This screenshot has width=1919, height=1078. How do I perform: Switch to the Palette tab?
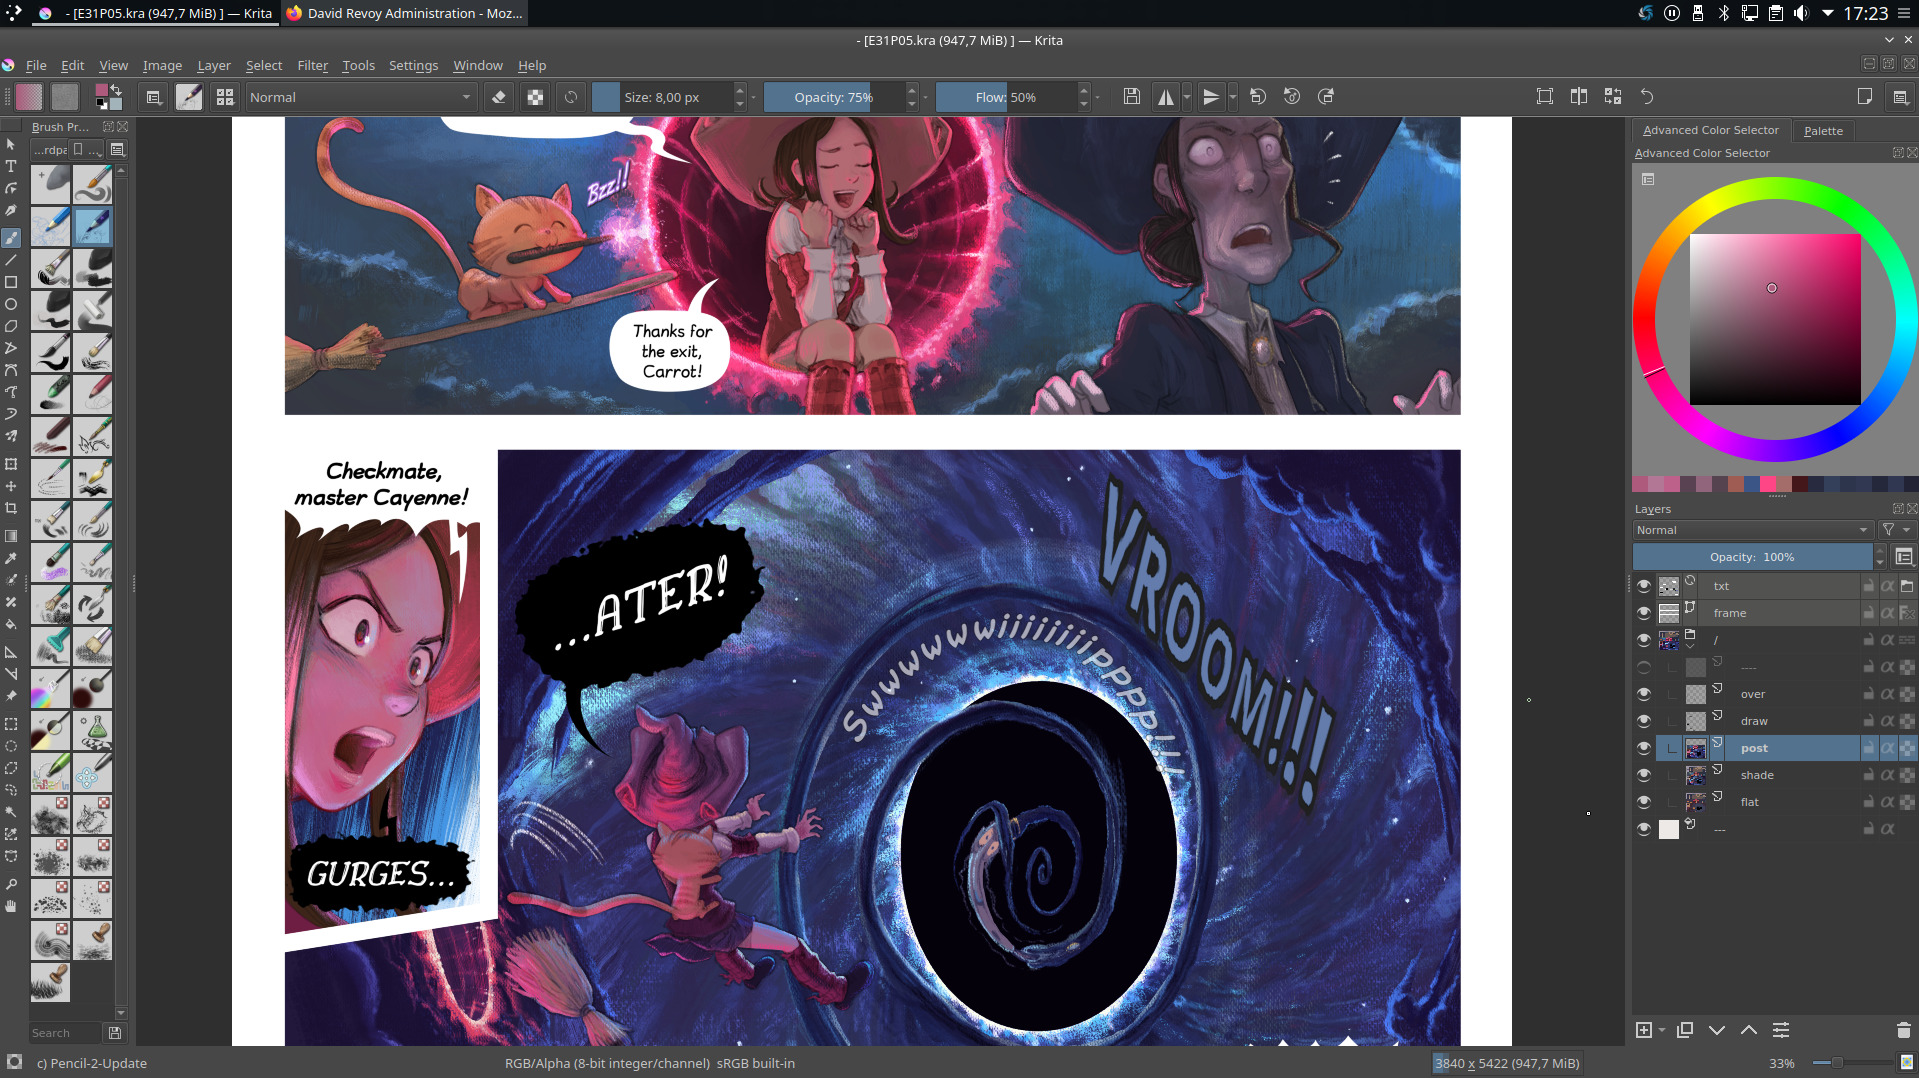1822,130
